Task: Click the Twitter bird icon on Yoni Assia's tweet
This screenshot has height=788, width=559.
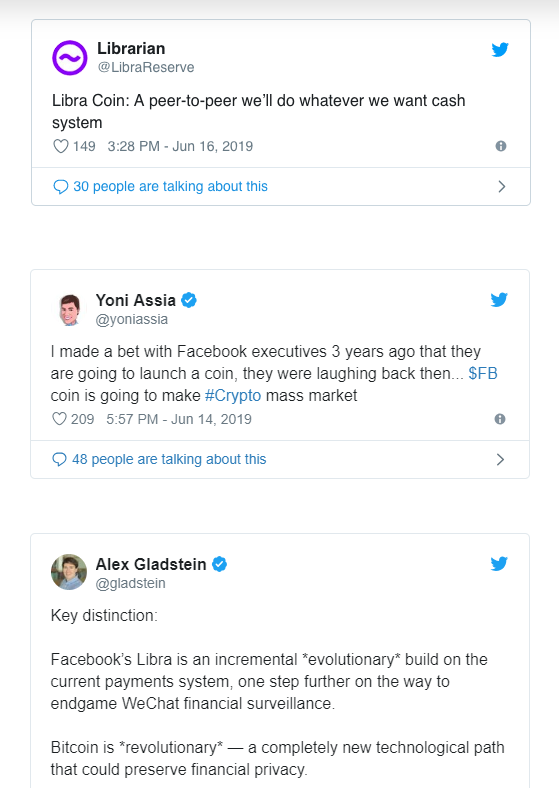Action: 499,300
